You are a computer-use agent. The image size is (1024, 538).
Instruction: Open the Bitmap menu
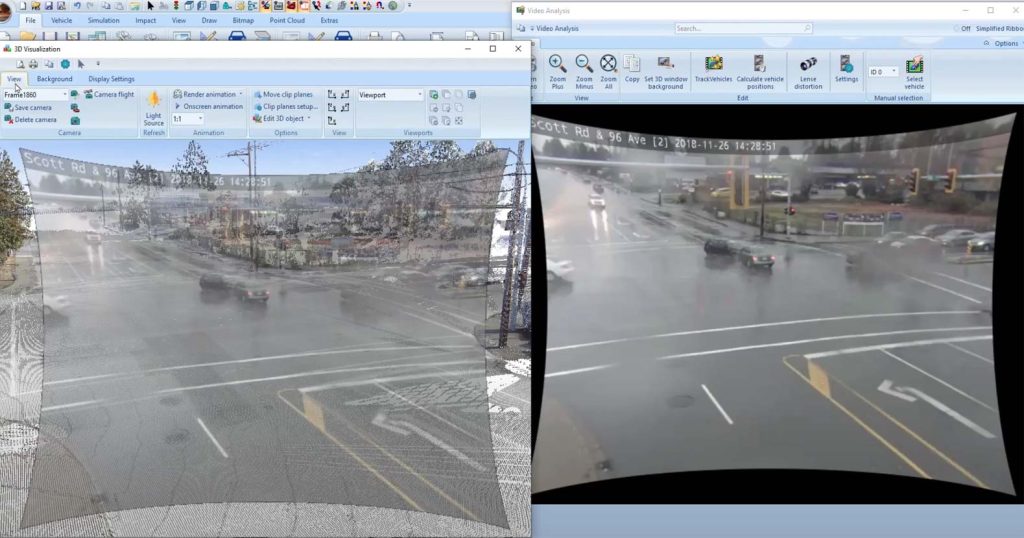tap(243, 20)
